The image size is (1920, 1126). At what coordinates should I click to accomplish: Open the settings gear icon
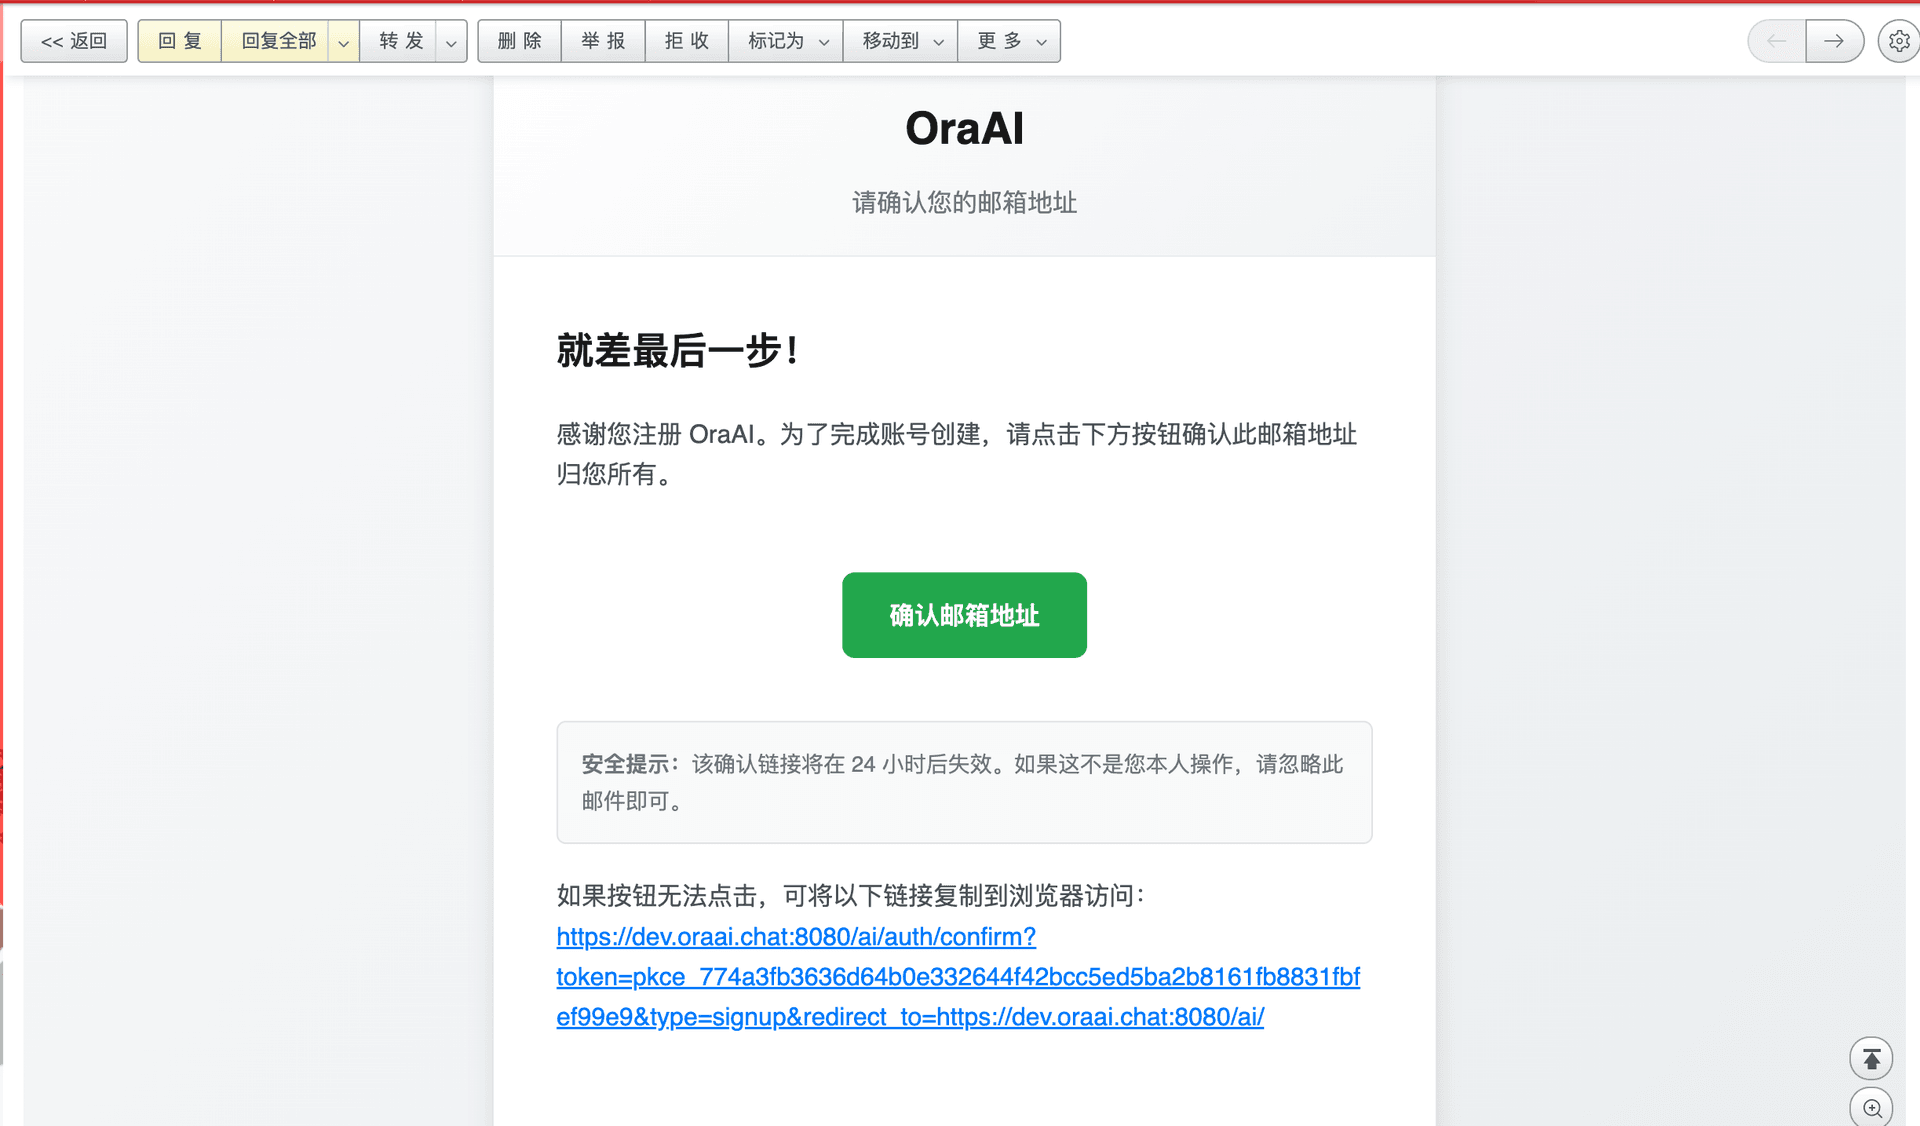click(x=1897, y=41)
